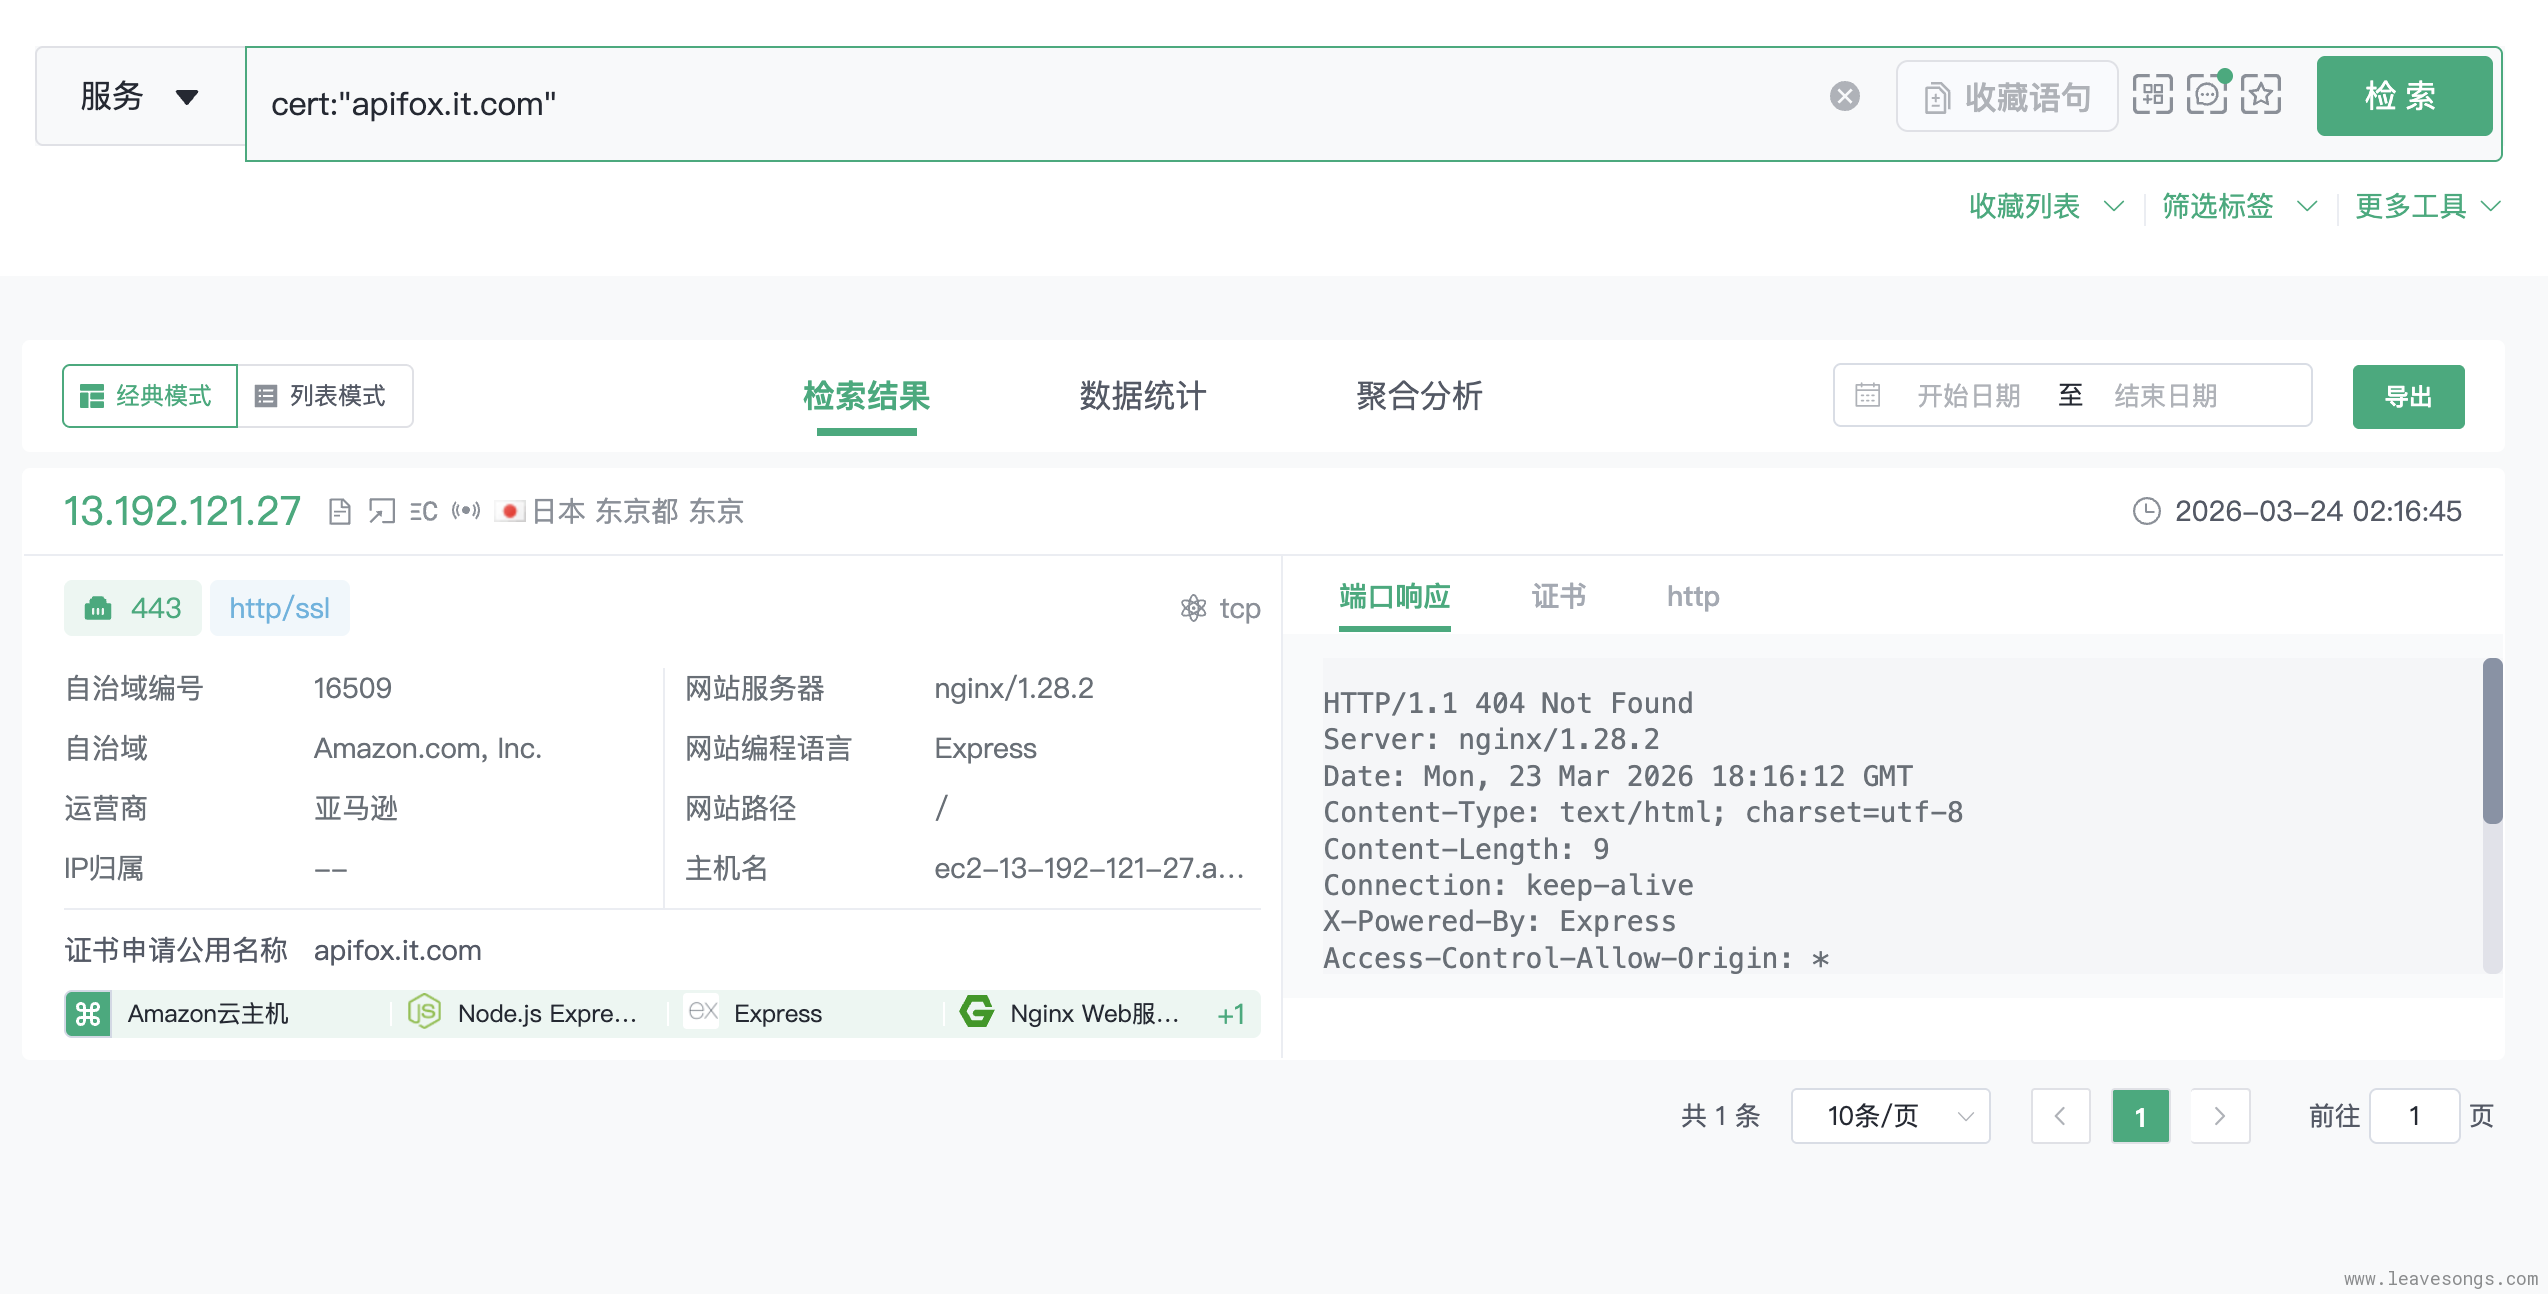
Task: Click the broadcast signal icon next to the IP
Action: coord(466,512)
